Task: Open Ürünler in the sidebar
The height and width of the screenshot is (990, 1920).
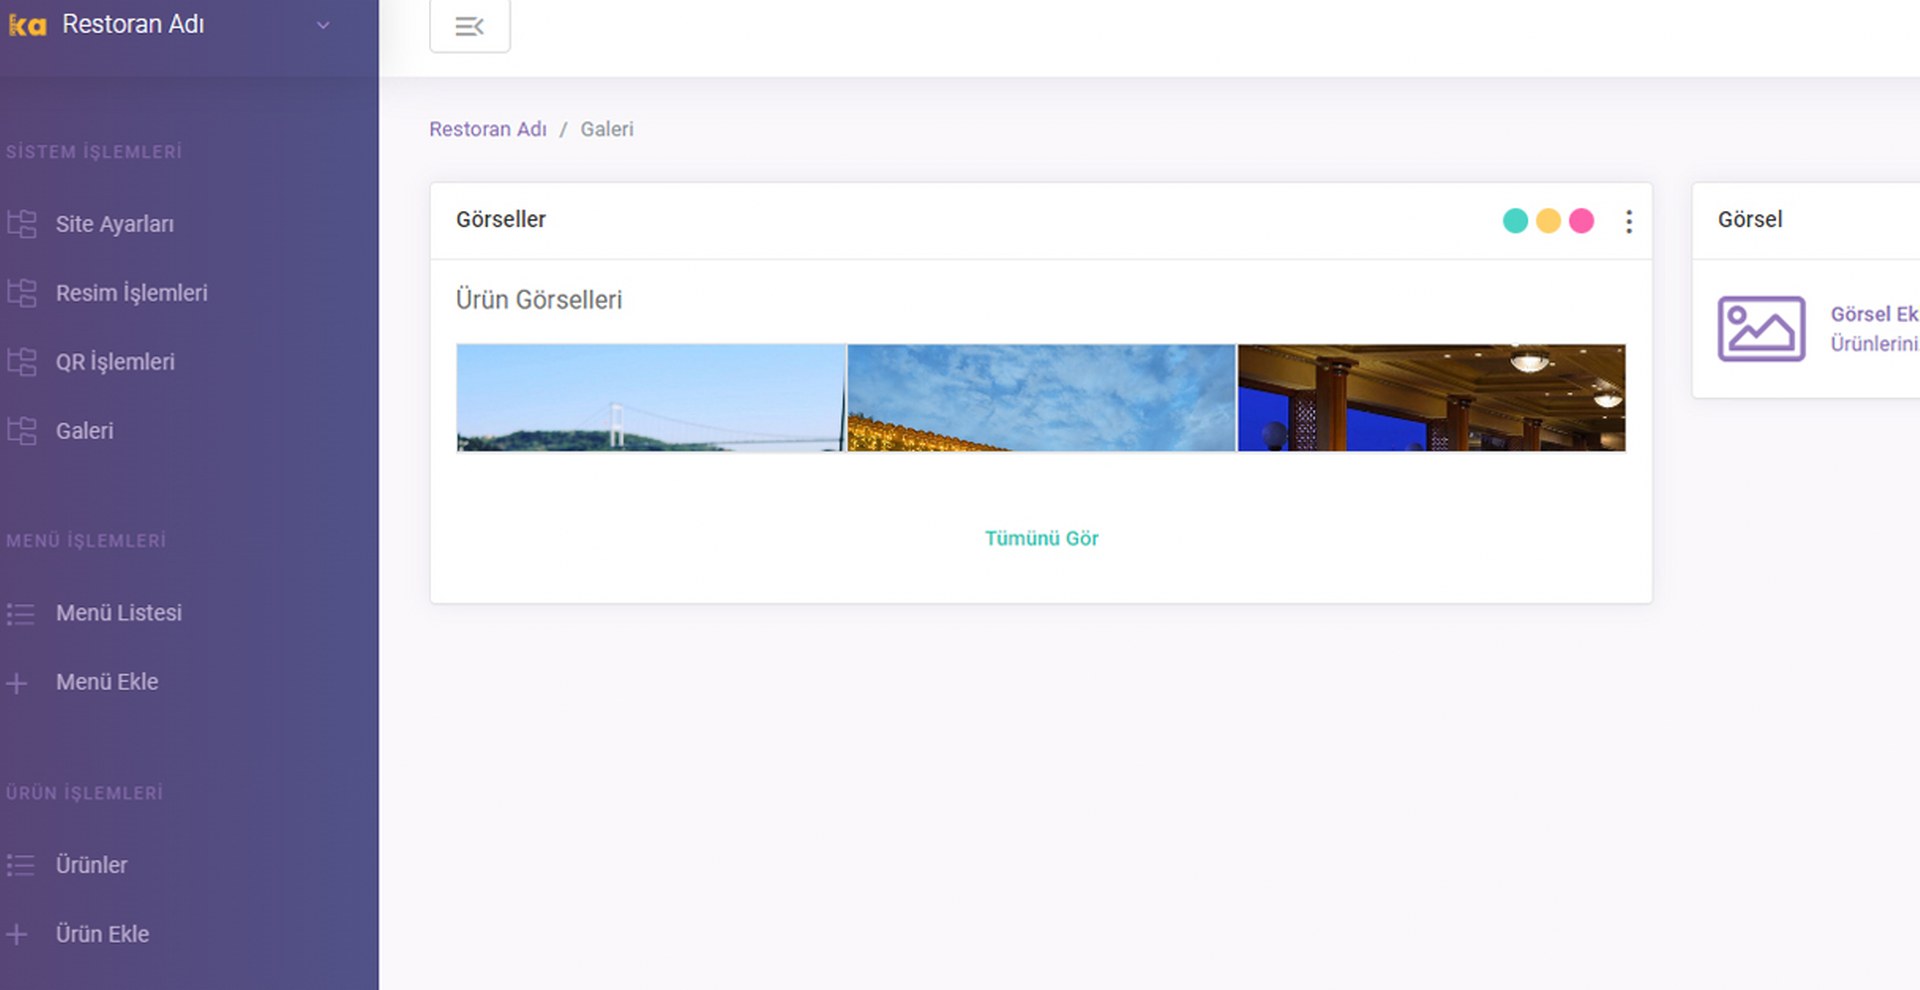Action: [92, 865]
